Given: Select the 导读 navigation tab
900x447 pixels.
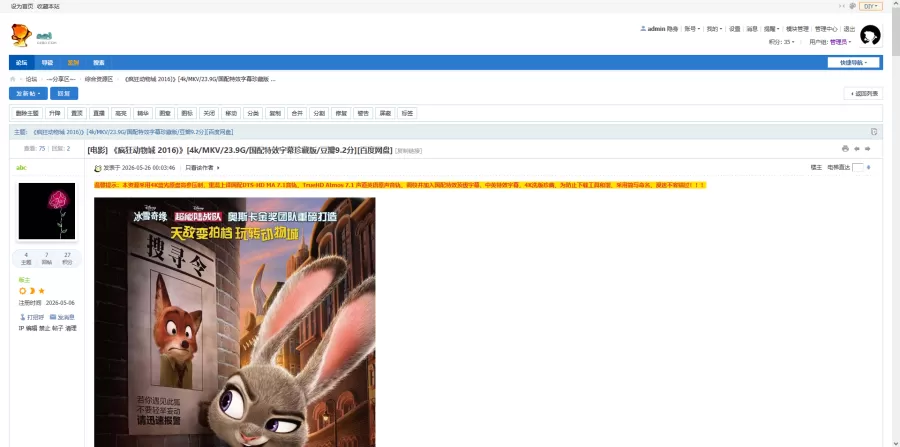Looking at the screenshot, I should 47,63.
